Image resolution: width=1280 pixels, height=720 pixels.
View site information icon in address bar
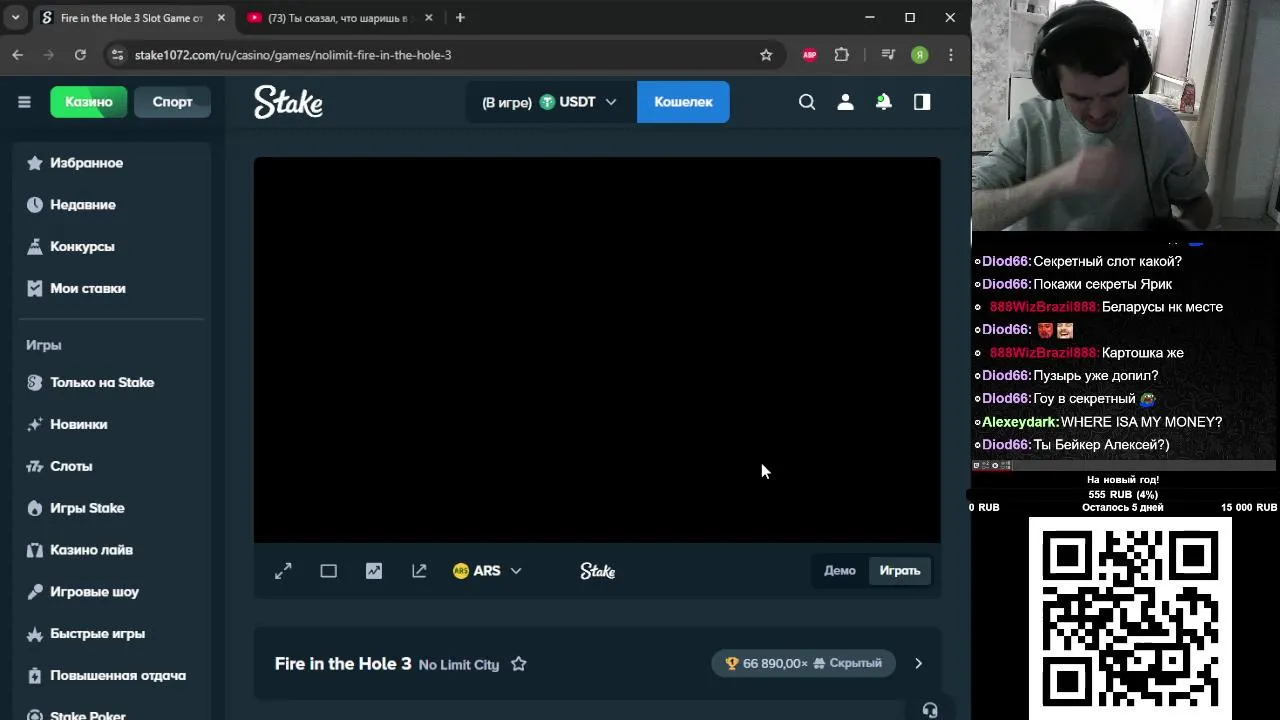click(x=117, y=55)
